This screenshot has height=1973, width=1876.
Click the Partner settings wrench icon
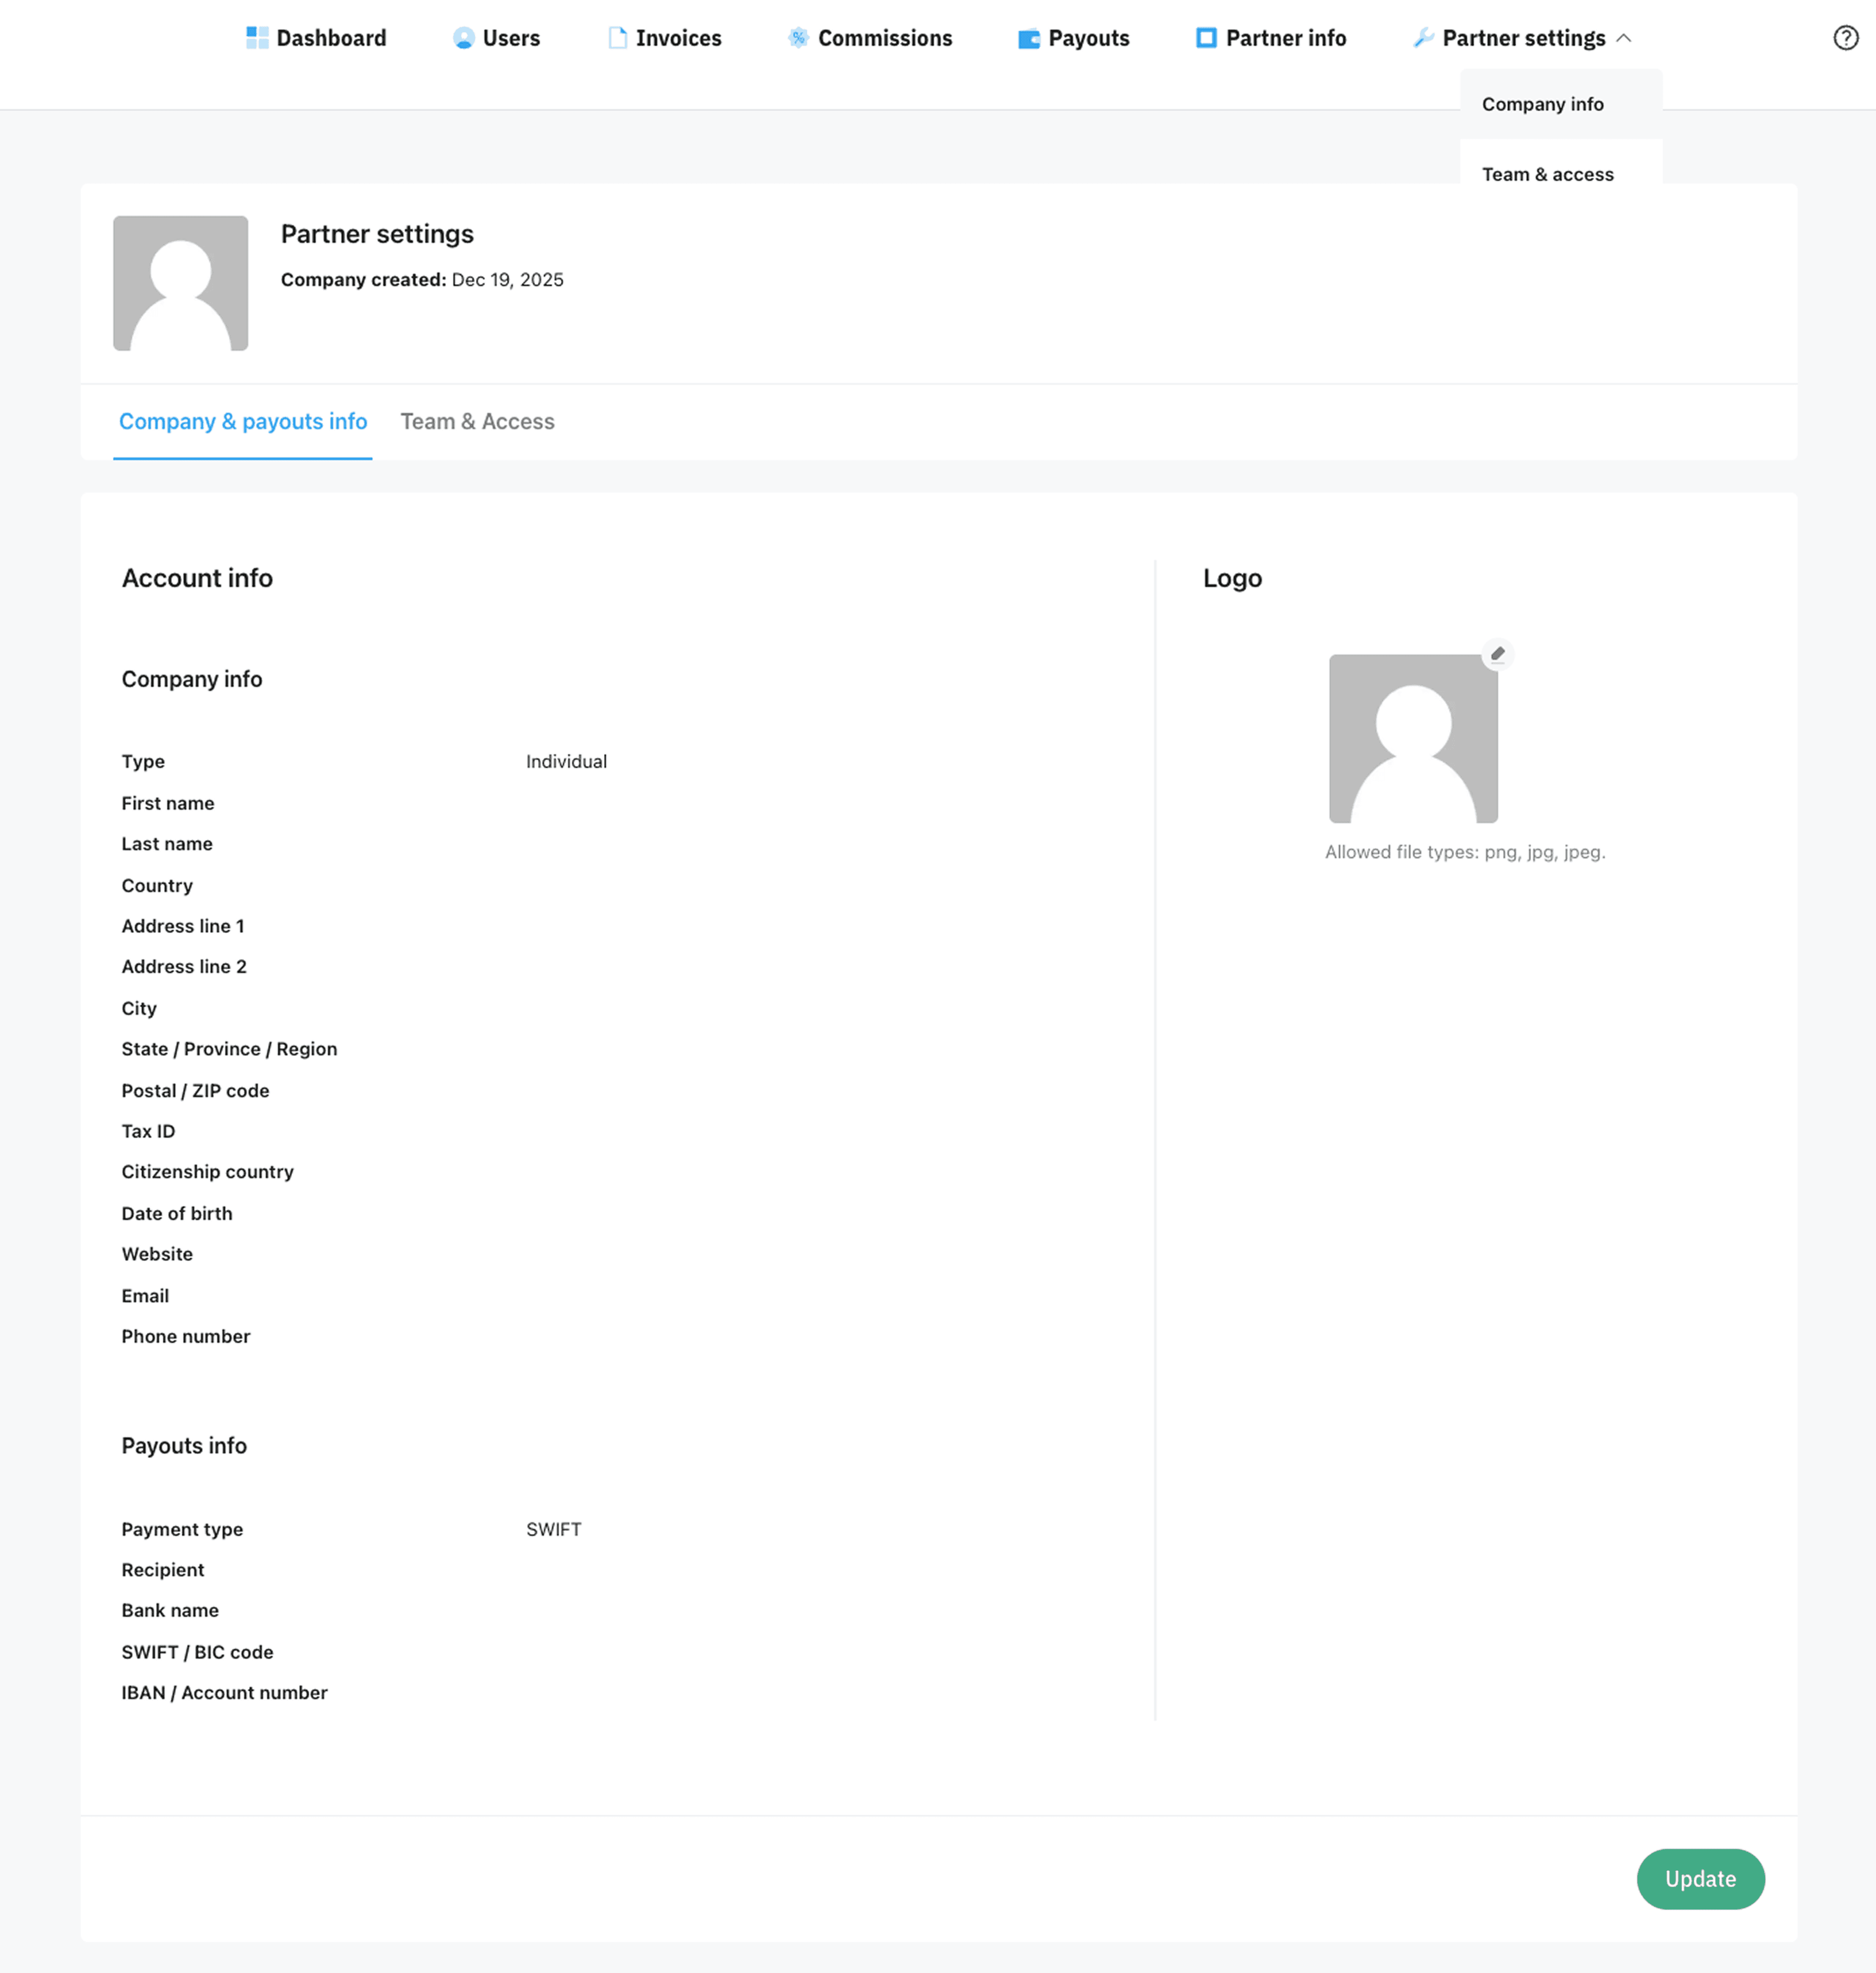pos(1424,38)
